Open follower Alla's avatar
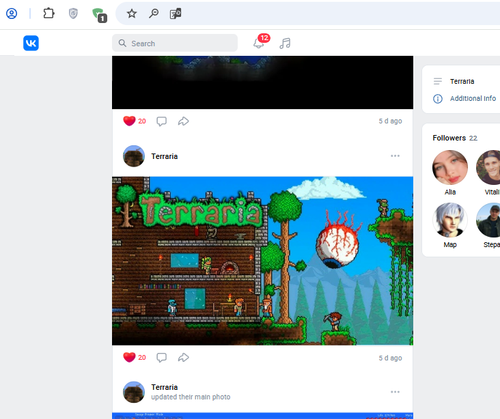 click(450, 167)
